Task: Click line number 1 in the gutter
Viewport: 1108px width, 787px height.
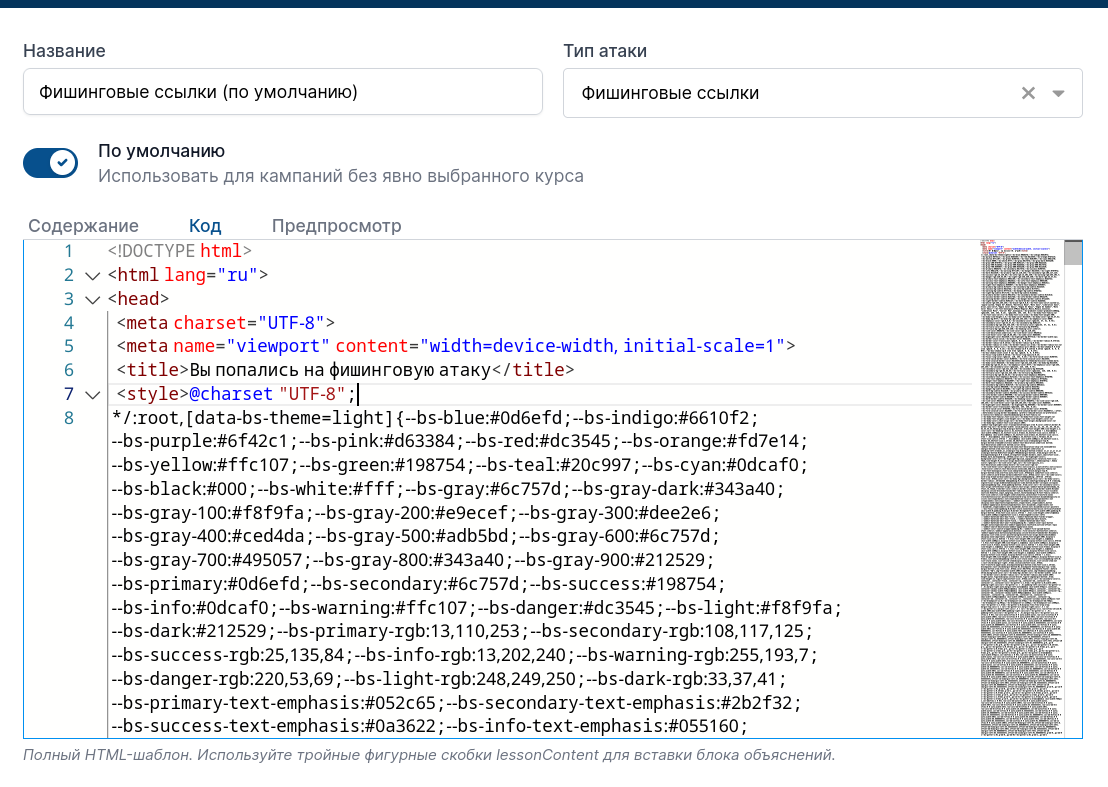Action: click(x=69, y=252)
